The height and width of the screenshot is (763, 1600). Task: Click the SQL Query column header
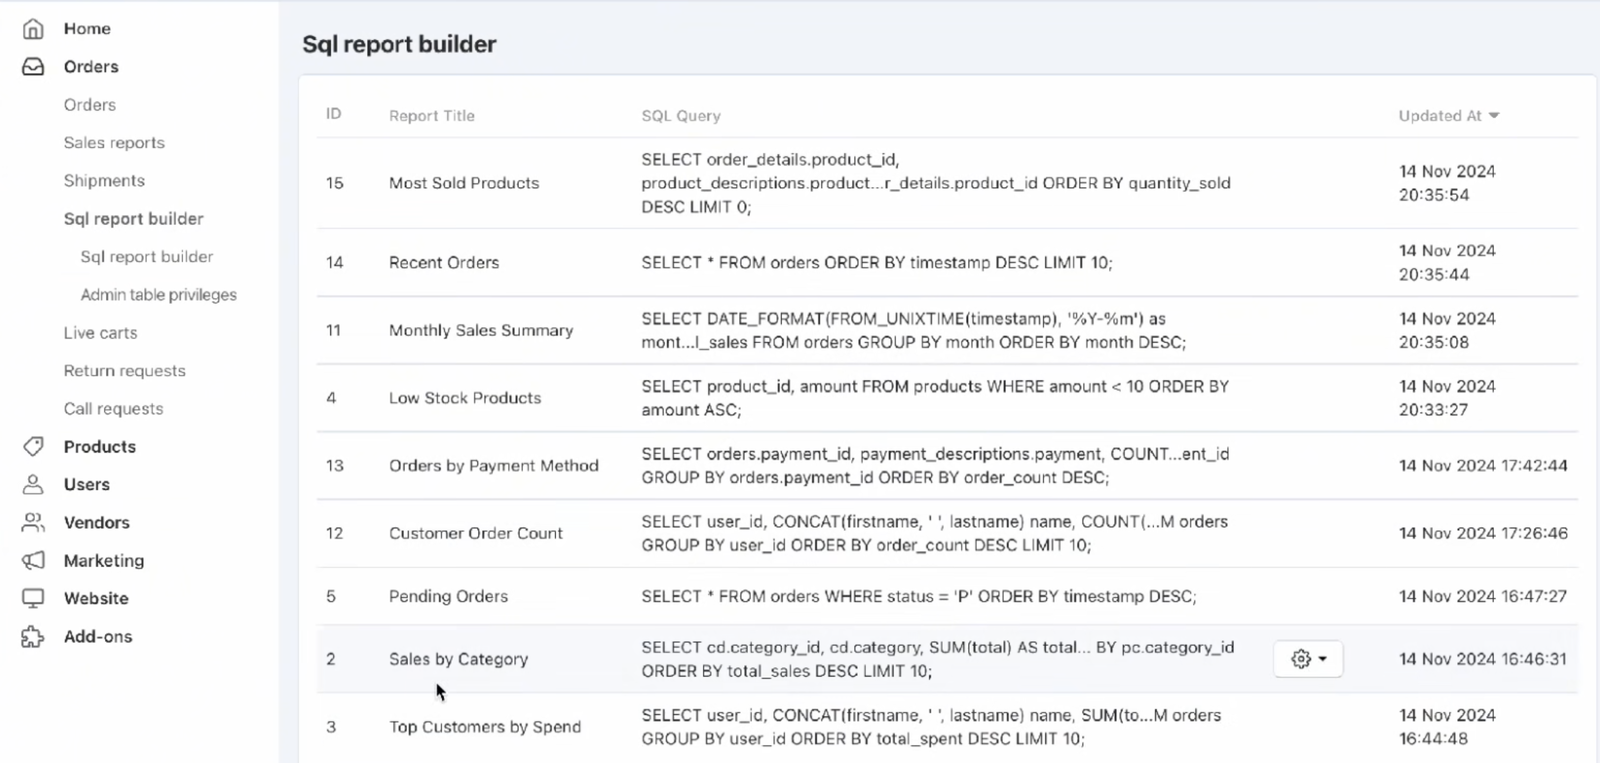pyautogui.click(x=681, y=116)
